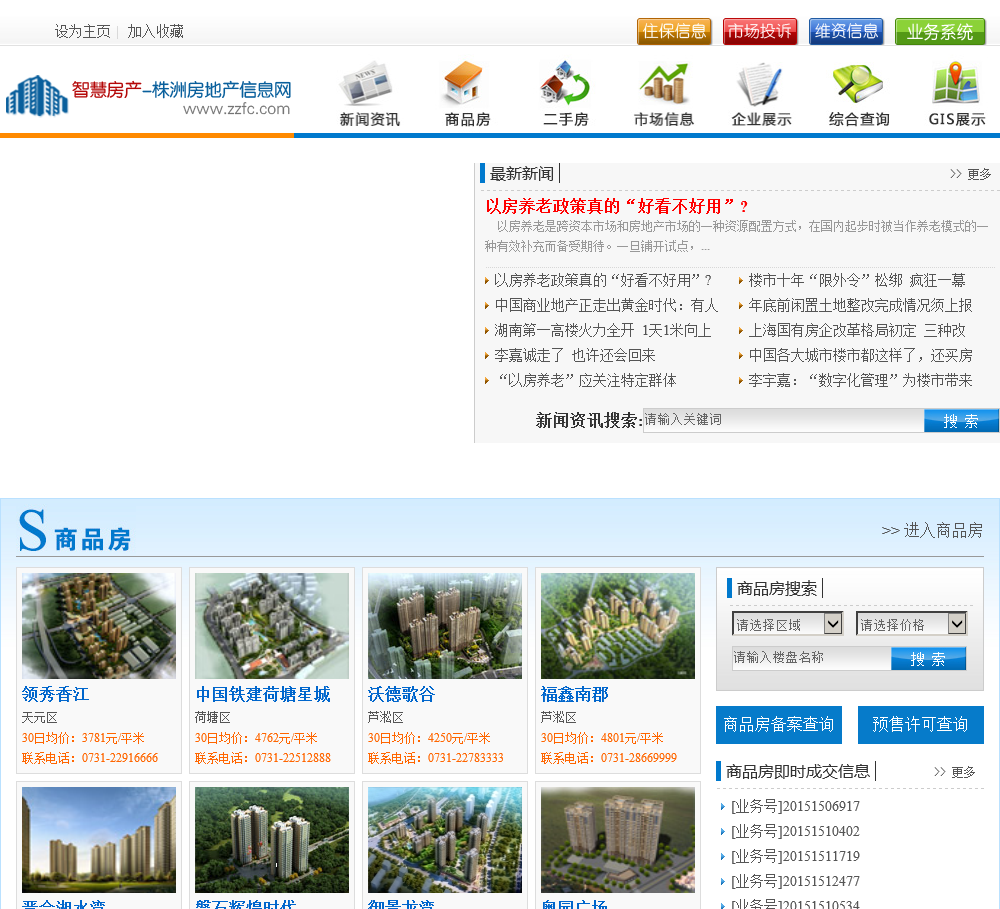Image resolution: width=1000 pixels, height=909 pixels.
Task: Open the 沃德歌谷 property thumbnail
Action: (x=445, y=626)
